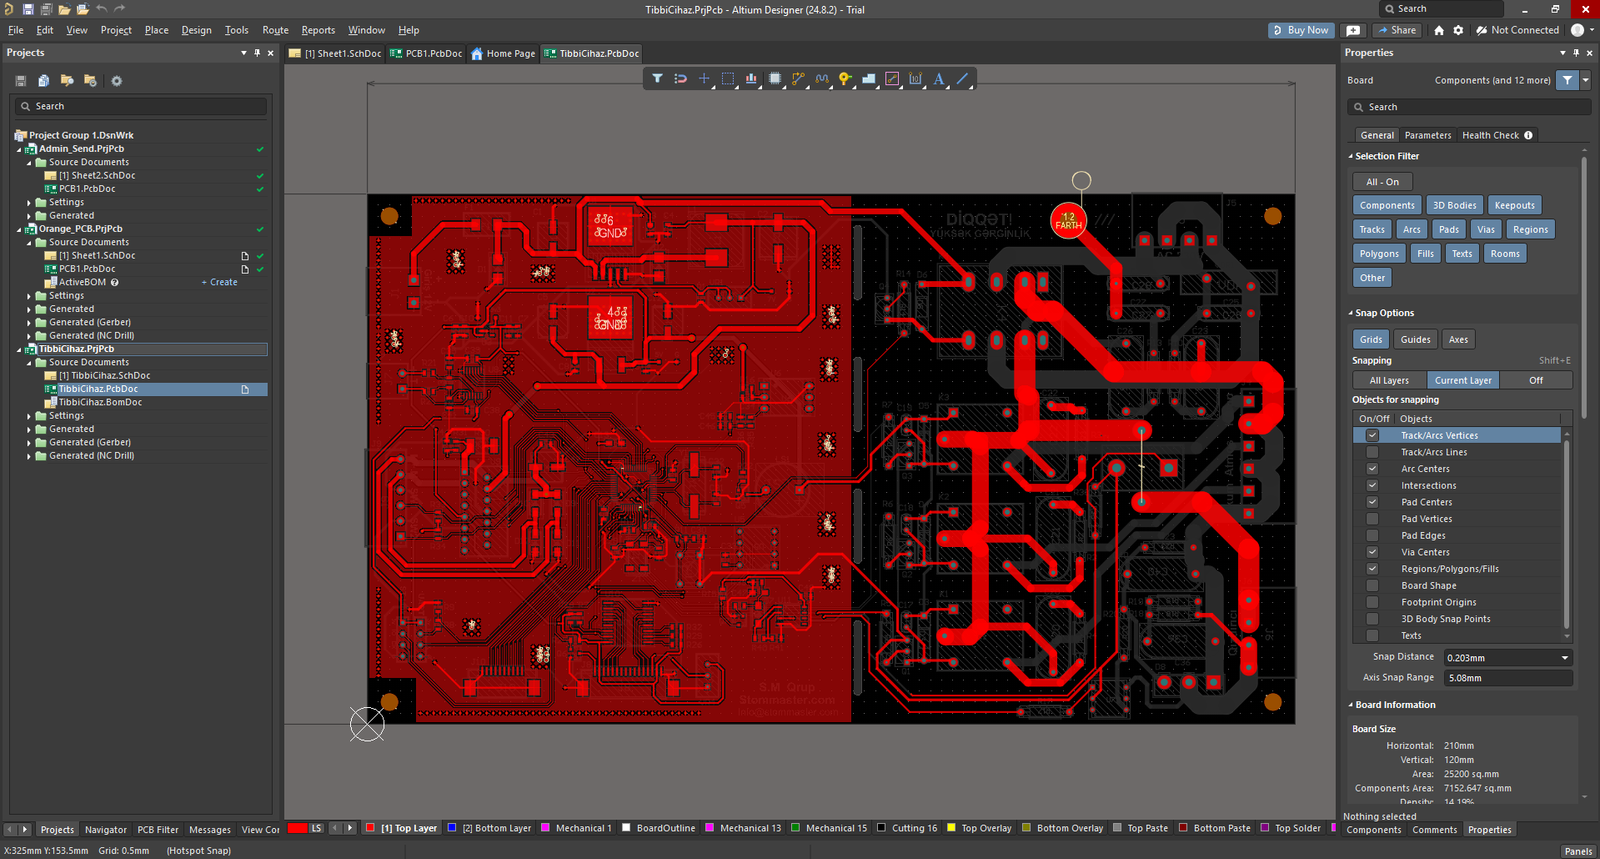The height and width of the screenshot is (859, 1600).
Task: Click the Polygons selection filter button
Action: [1378, 254]
